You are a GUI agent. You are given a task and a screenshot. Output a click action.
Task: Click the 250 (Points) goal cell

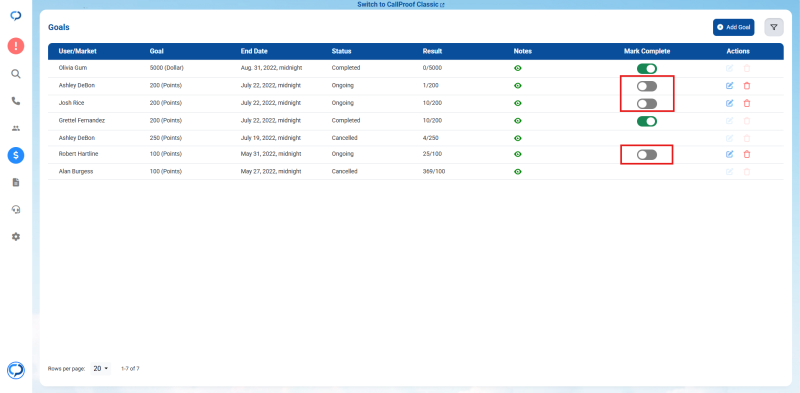pos(165,138)
